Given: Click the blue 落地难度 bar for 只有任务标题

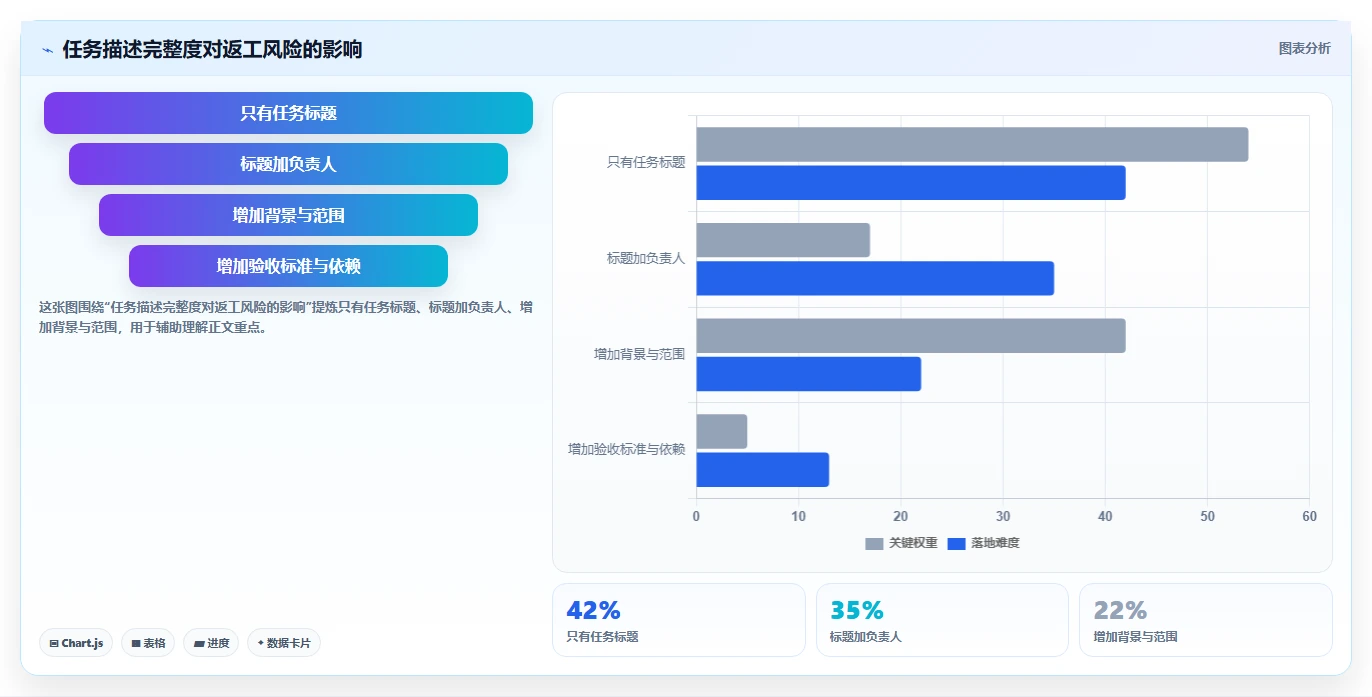Looking at the screenshot, I should coord(911,183).
